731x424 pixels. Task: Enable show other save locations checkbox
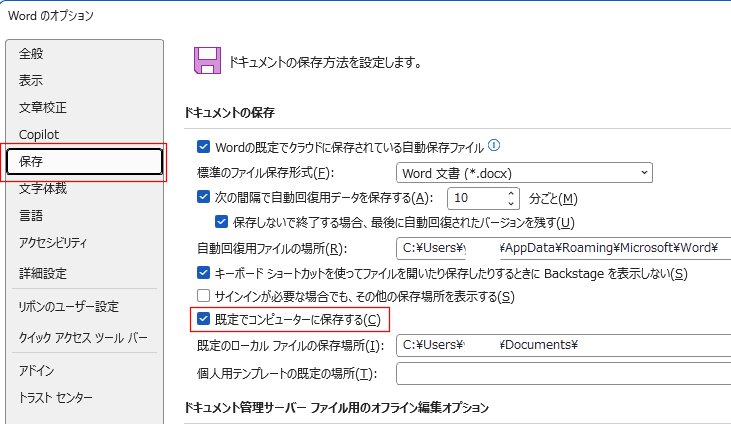tap(204, 296)
